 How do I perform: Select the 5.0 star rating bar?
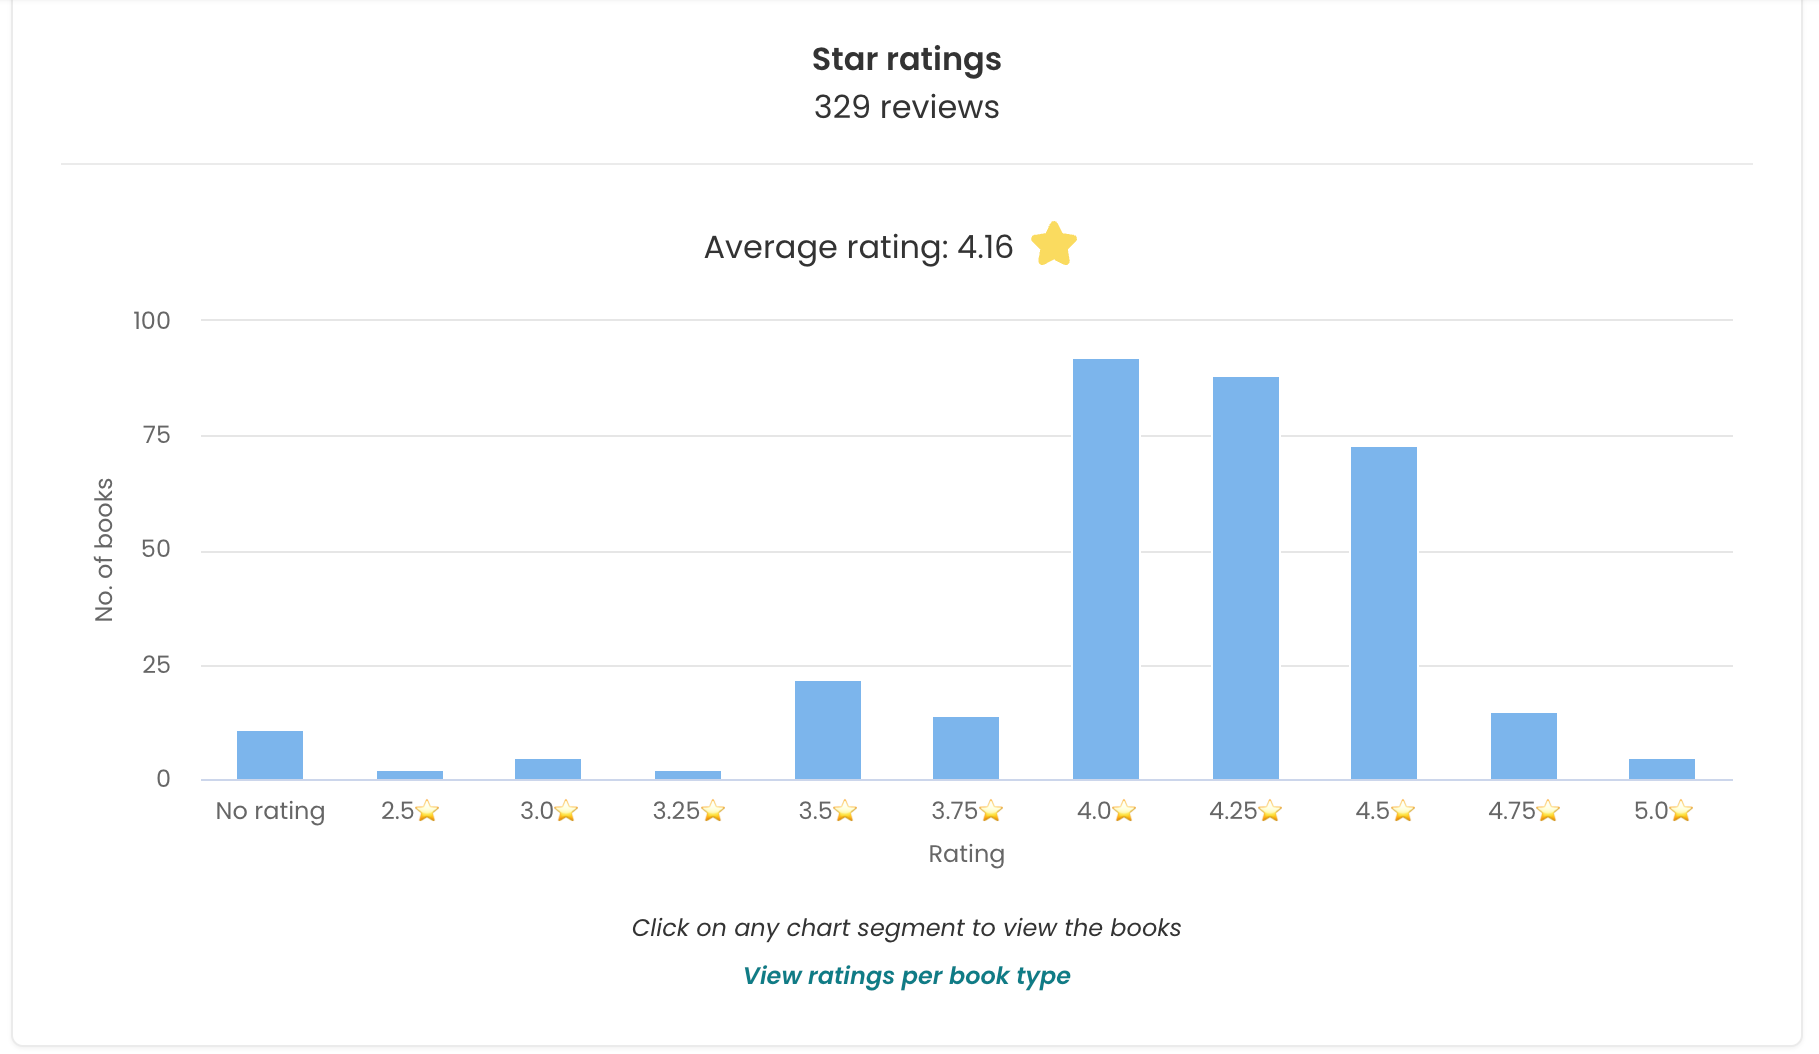pyautogui.click(x=1662, y=769)
